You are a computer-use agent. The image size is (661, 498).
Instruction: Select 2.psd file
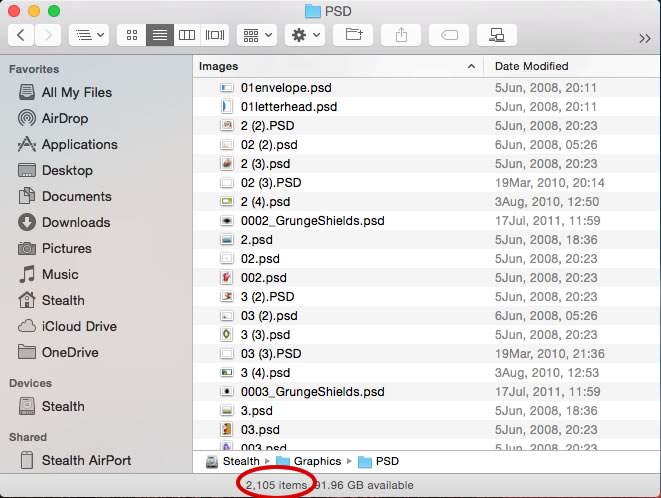pos(427,240)
